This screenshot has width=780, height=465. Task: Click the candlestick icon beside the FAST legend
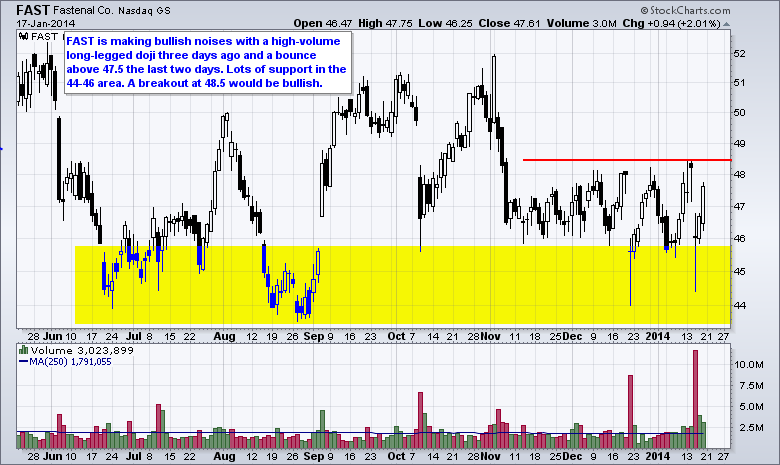click(x=23, y=36)
